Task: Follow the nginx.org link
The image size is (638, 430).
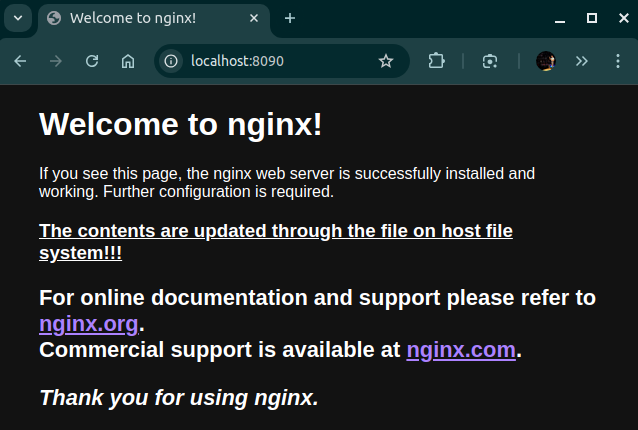Action: (x=89, y=324)
